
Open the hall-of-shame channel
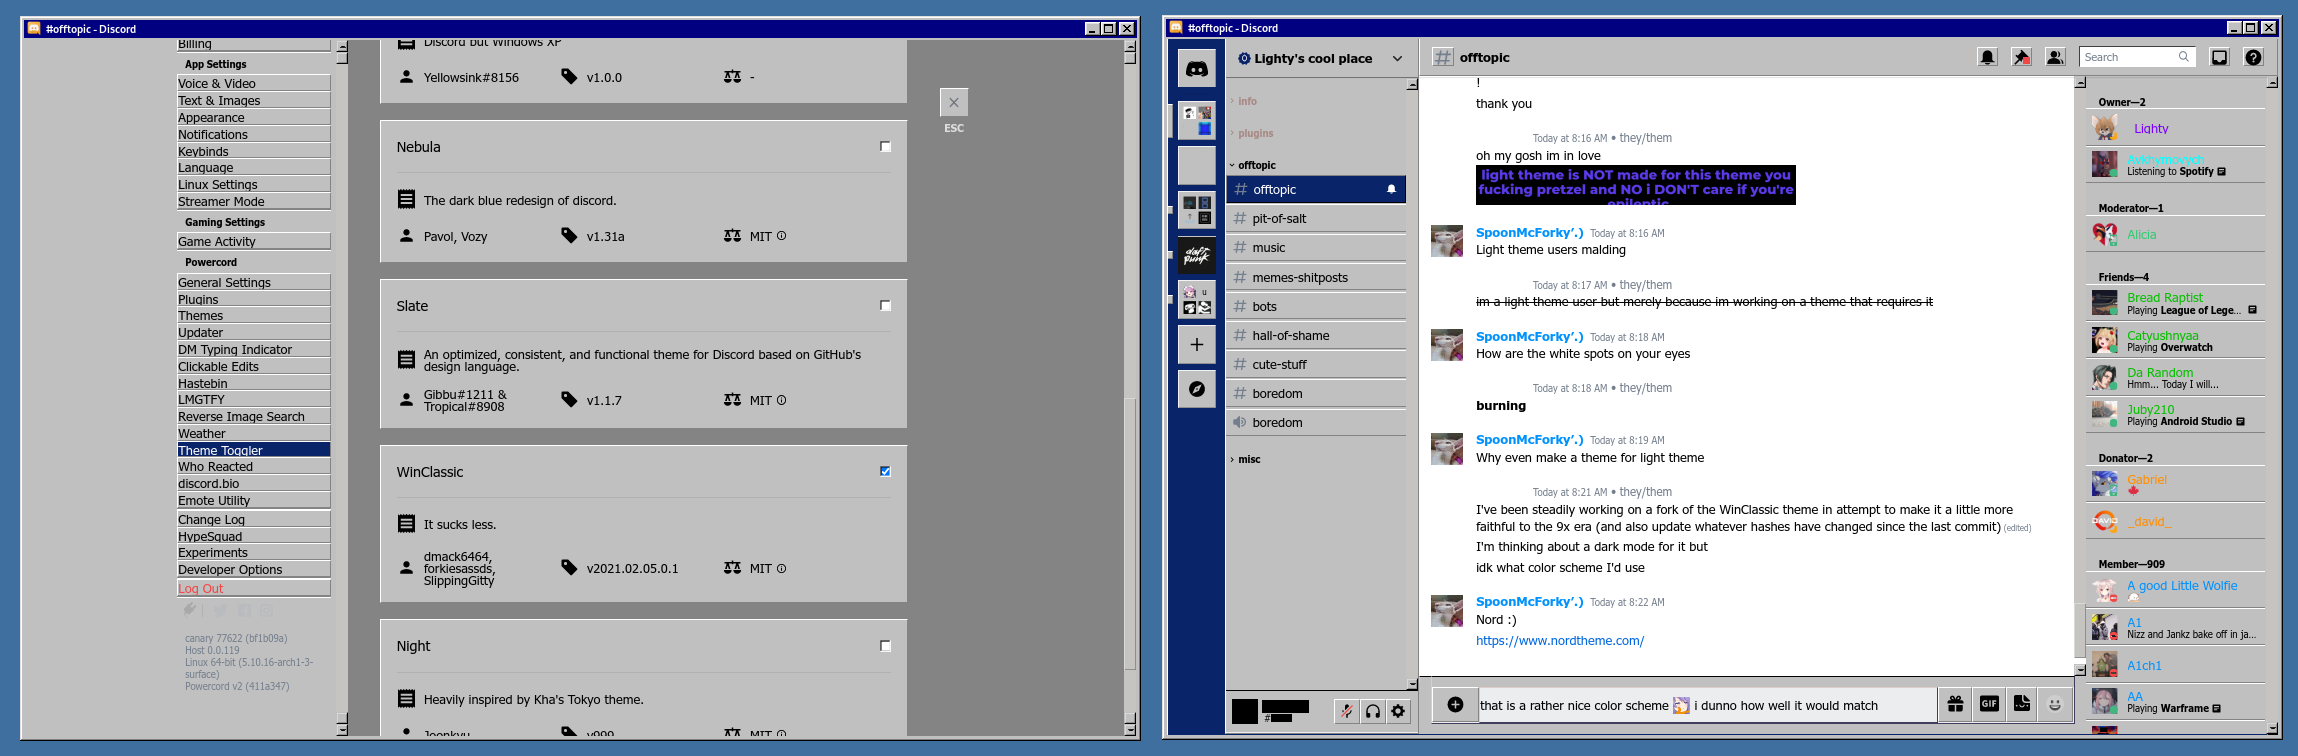click(1316, 336)
